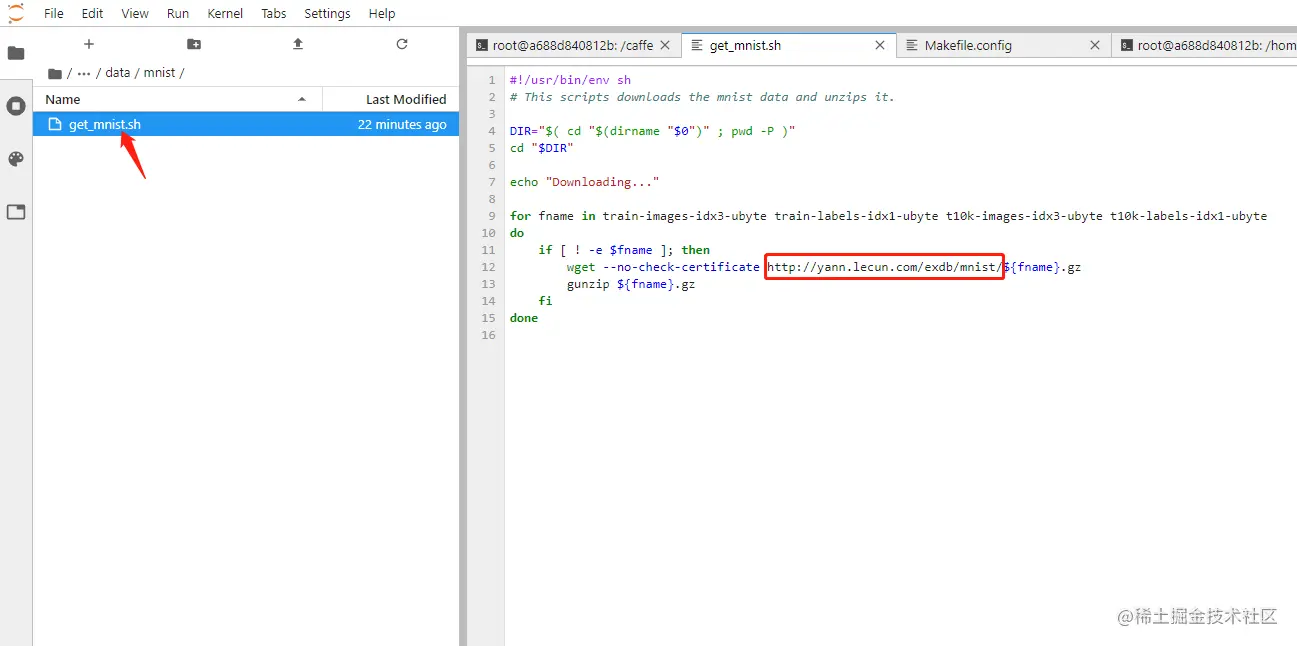Create a new folder with toolbar icon

(x=194, y=44)
